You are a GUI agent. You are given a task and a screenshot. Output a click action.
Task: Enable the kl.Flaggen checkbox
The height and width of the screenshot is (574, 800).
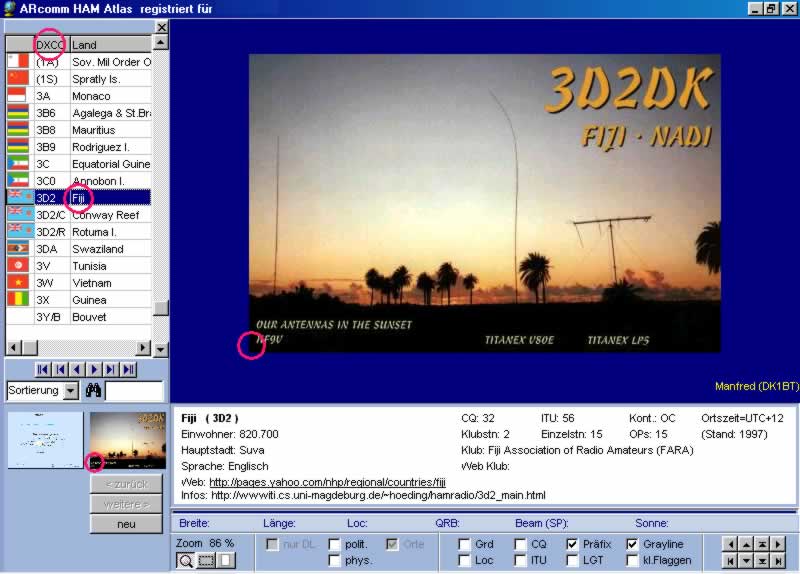(x=632, y=561)
